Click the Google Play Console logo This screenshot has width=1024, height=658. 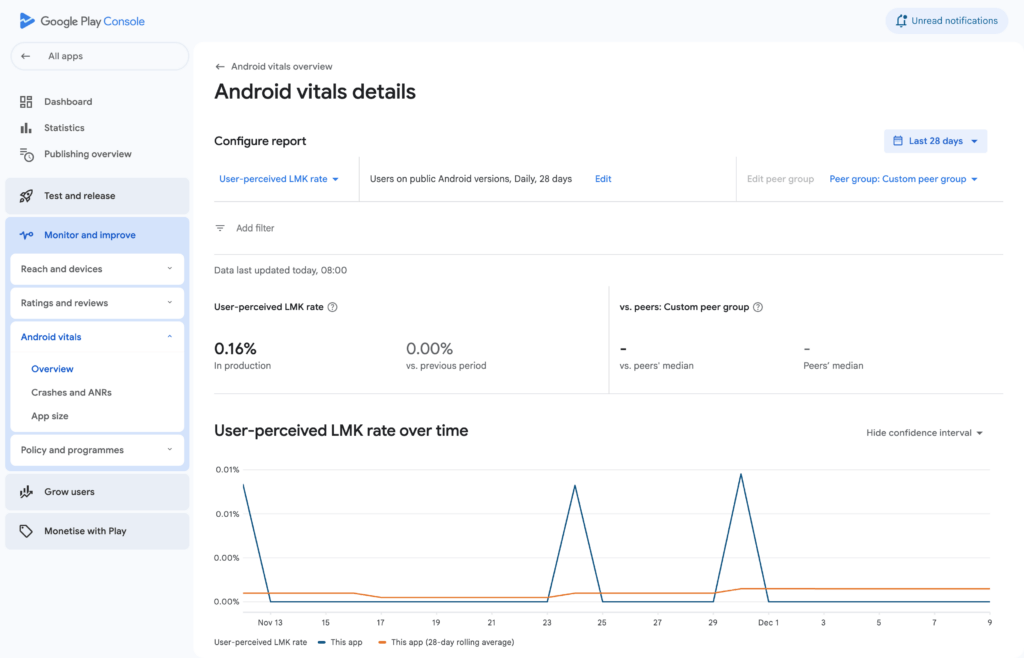[80, 20]
